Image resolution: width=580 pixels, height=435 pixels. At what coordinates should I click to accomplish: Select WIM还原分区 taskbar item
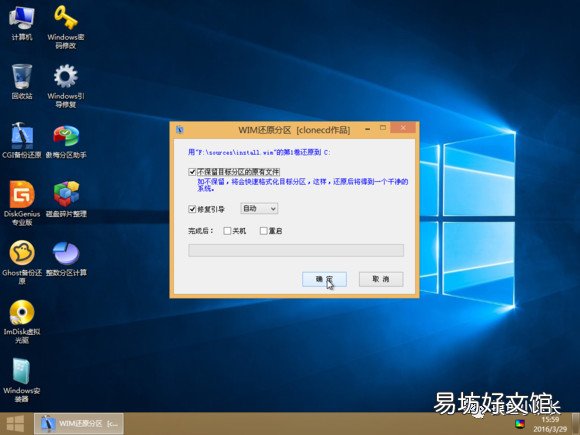79,424
